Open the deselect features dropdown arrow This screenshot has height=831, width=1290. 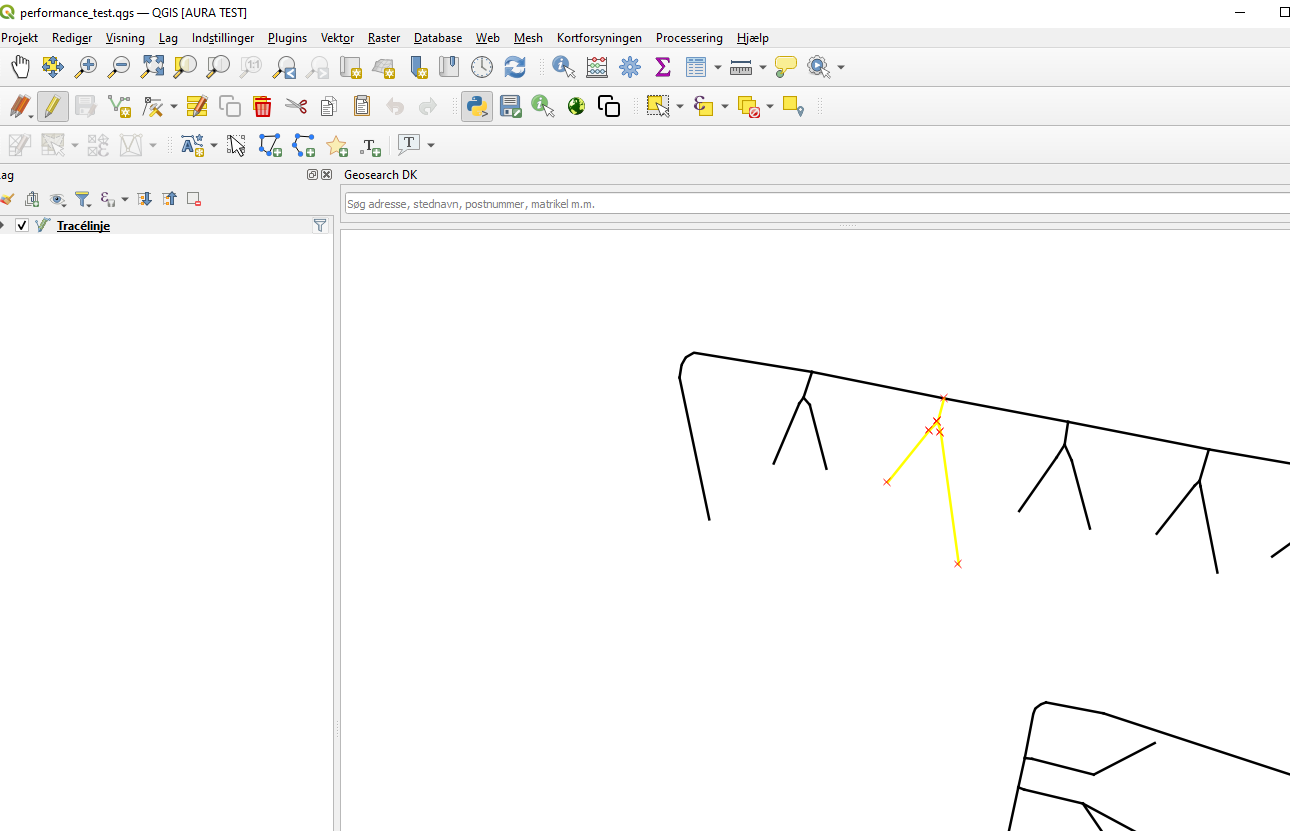point(770,106)
